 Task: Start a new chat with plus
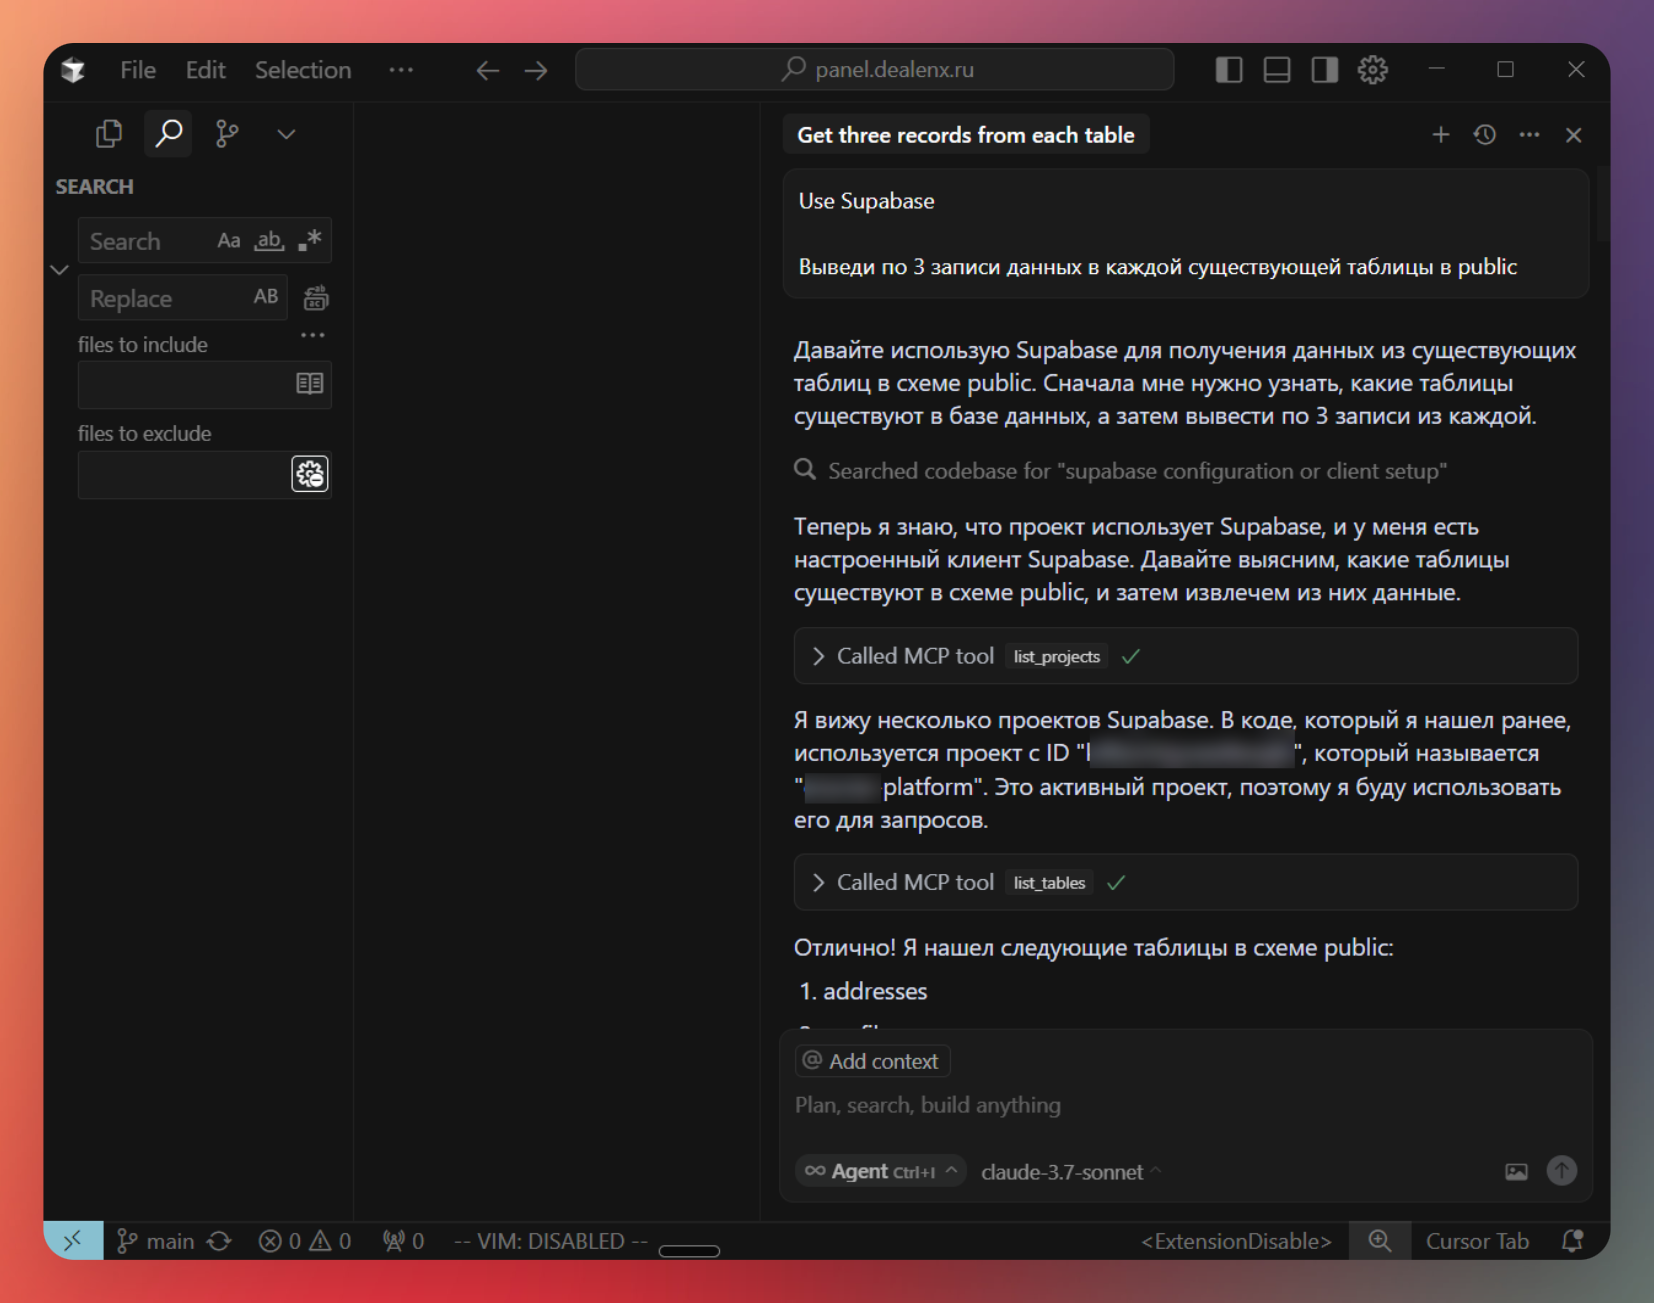pyautogui.click(x=1441, y=134)
